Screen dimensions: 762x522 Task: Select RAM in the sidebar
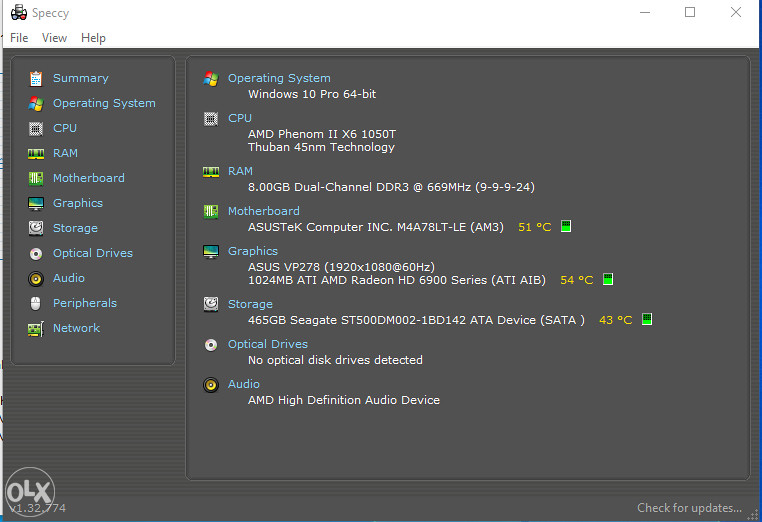[65, 153]
